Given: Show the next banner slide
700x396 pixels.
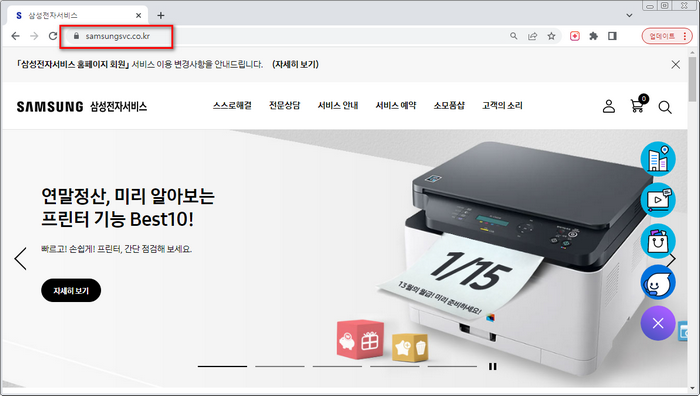Looking at the screenshot, I should coord(672,259).
